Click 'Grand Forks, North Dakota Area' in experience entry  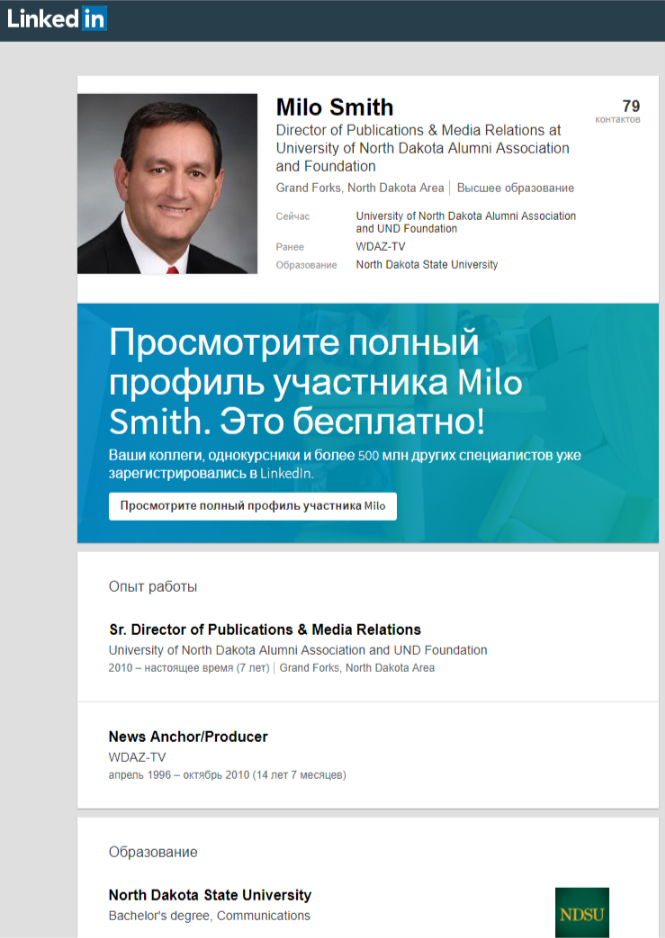[x=357, y=668]
